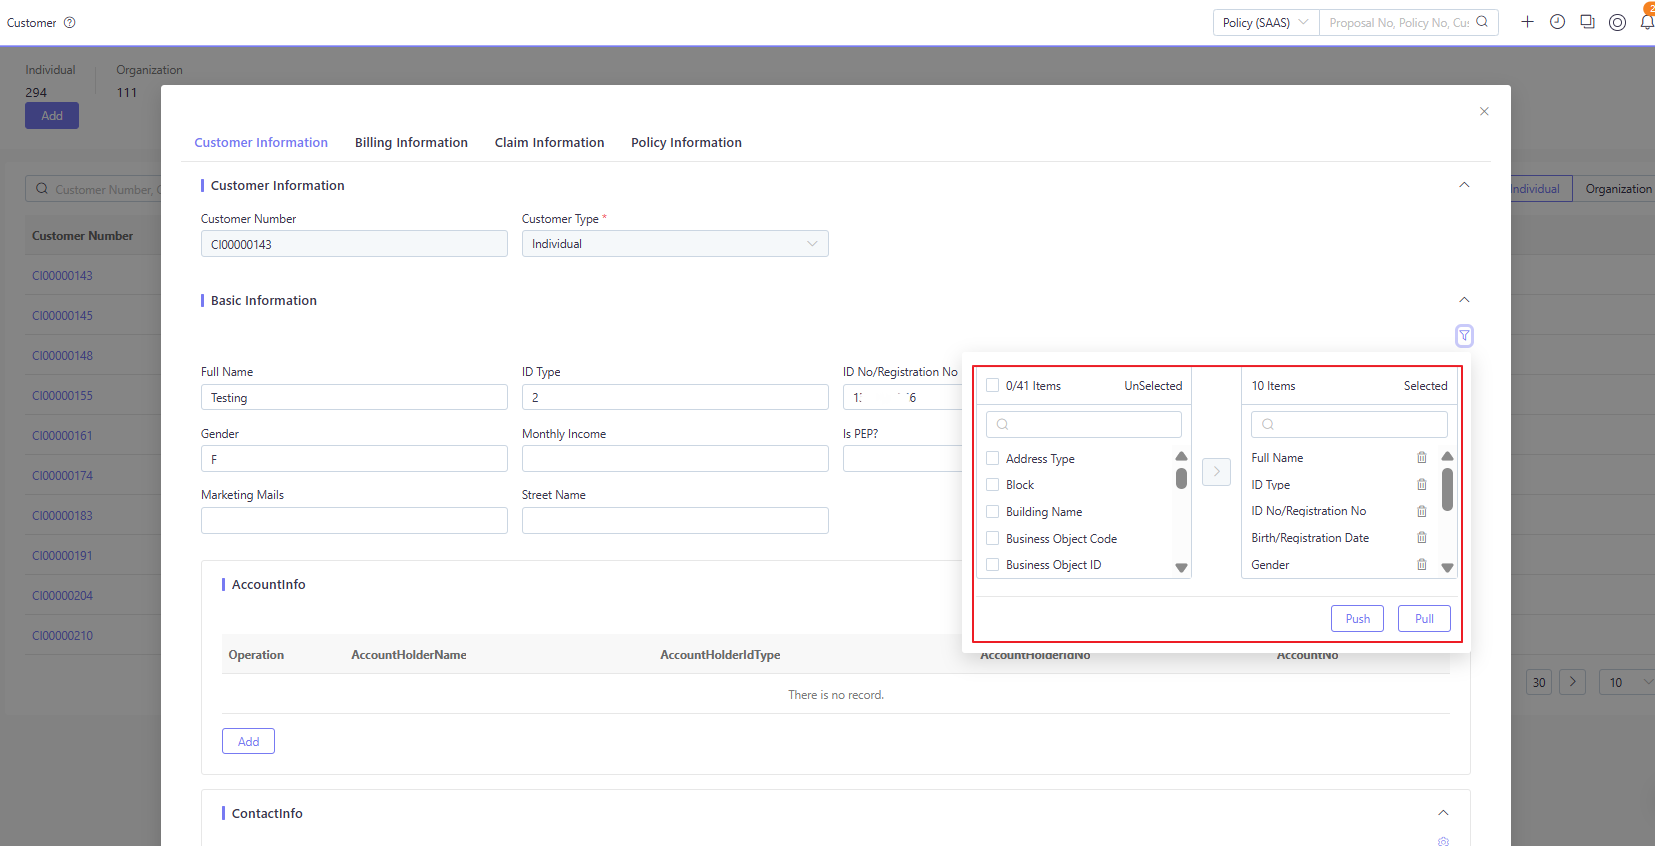The height and width of the screenshot is (846, 1655).
Task: Click the Selected items search field
Action: click(x=1349, y=424)
